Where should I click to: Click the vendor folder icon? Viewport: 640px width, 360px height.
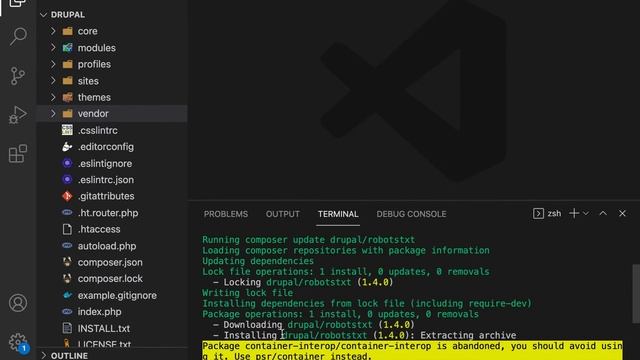click(67, 113)
